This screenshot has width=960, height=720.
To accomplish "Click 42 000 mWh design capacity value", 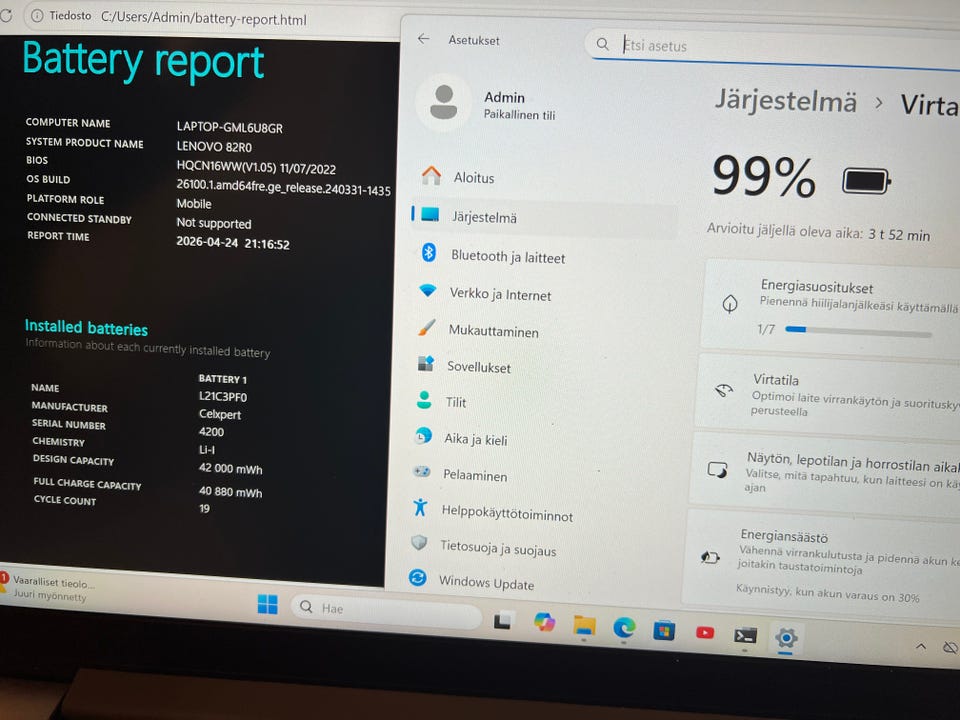I will coord(230,469).
